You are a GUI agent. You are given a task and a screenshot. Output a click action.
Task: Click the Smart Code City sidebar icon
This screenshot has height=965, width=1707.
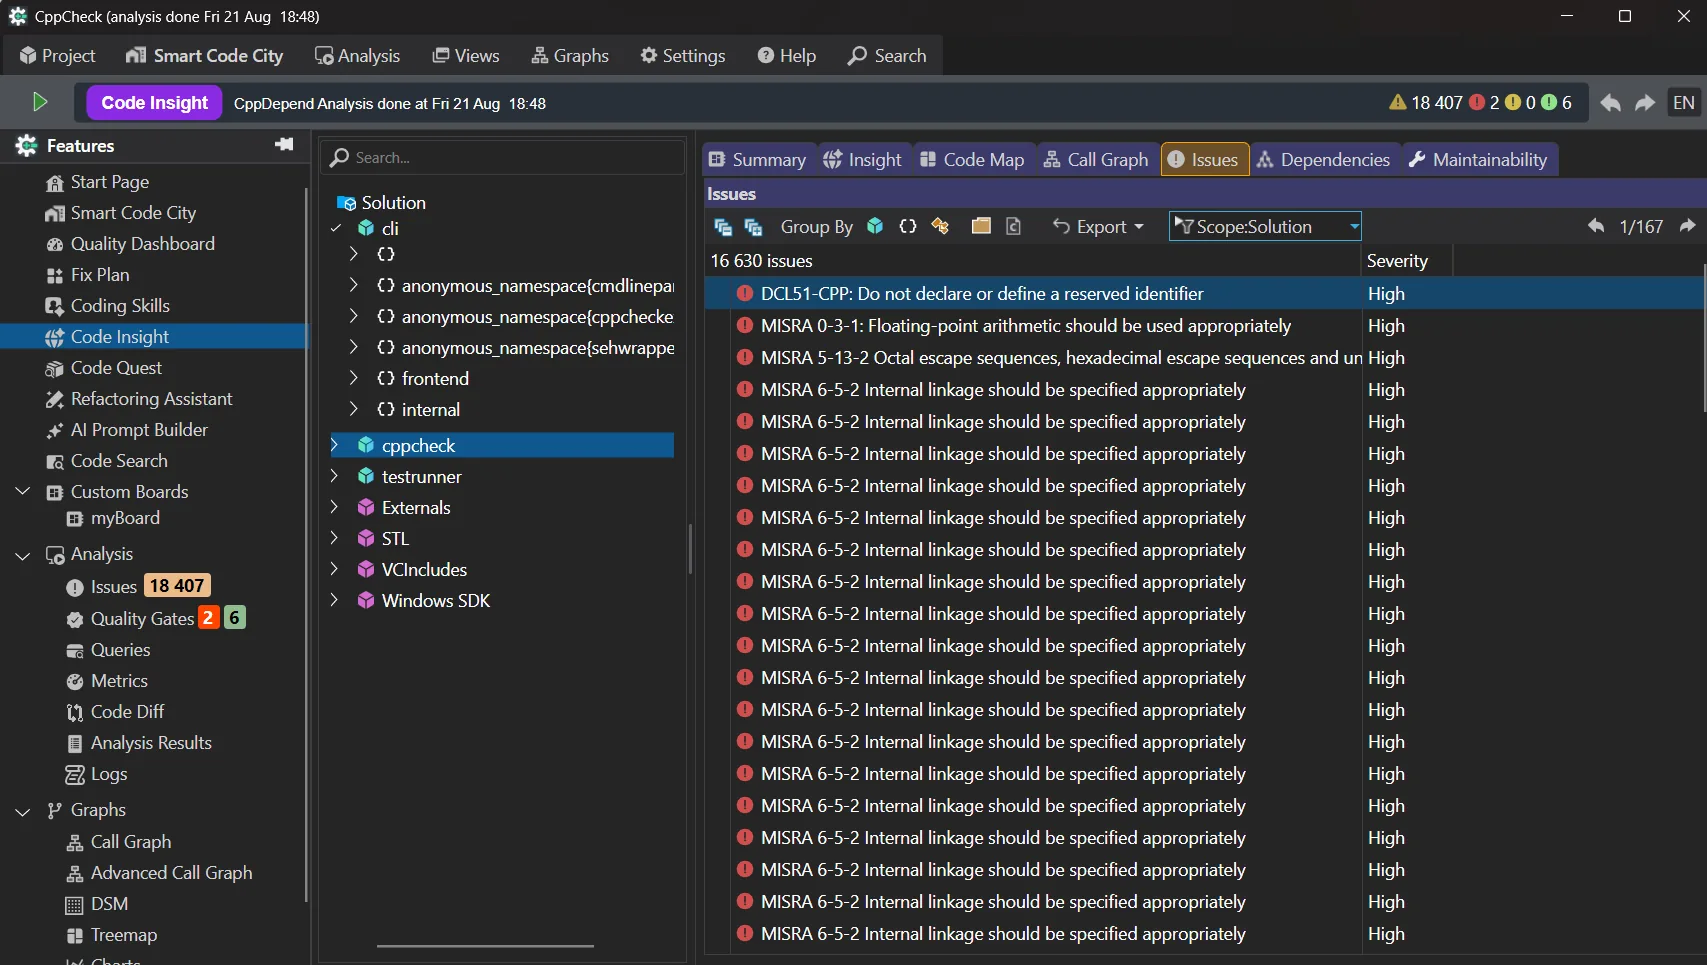point(55,213)
